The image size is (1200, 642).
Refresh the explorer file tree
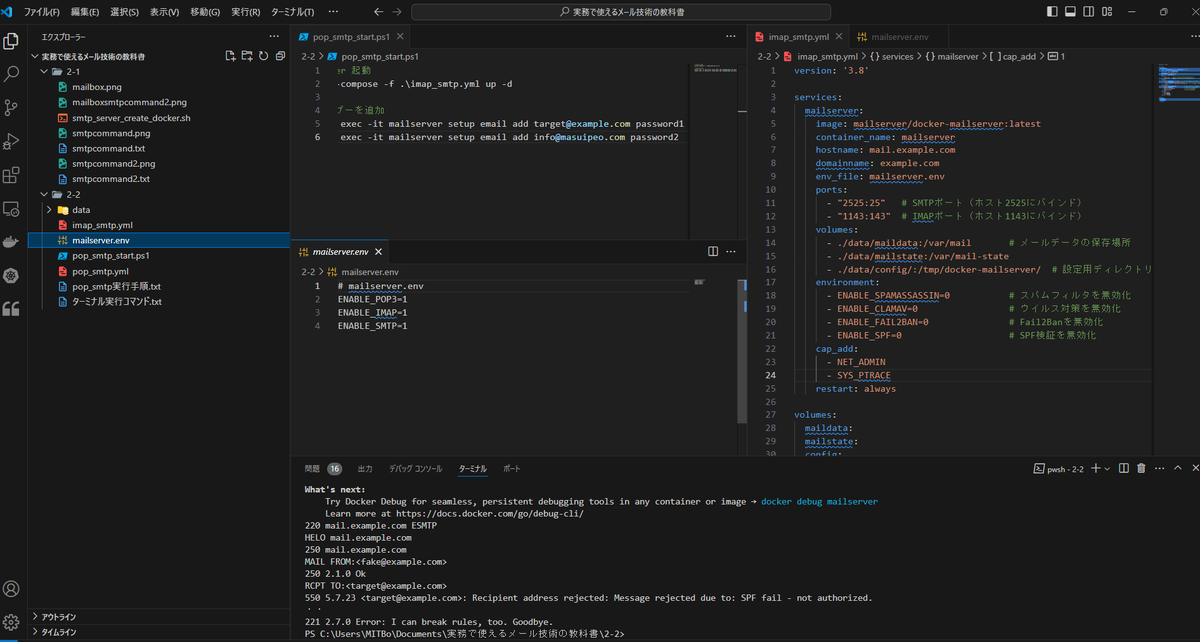pos(264,56)
